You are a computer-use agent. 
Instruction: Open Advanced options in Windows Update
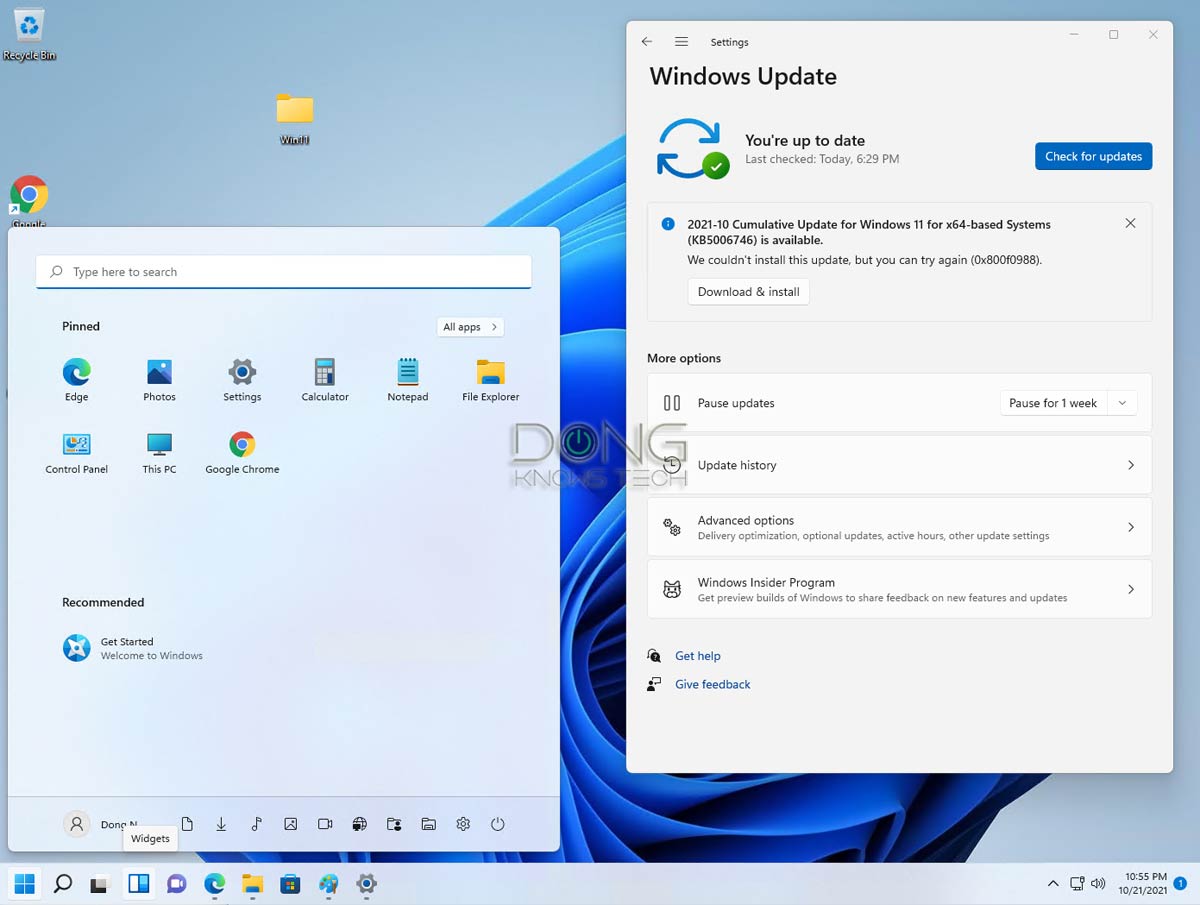[900, 527]
